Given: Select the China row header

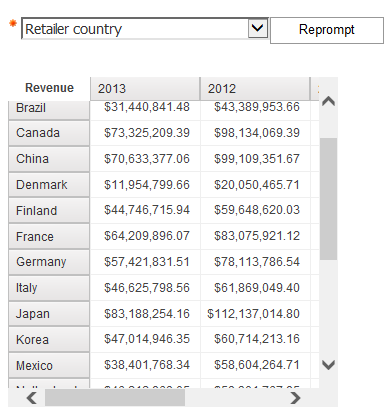Looking at the screenshot, I should click(49, 159).
